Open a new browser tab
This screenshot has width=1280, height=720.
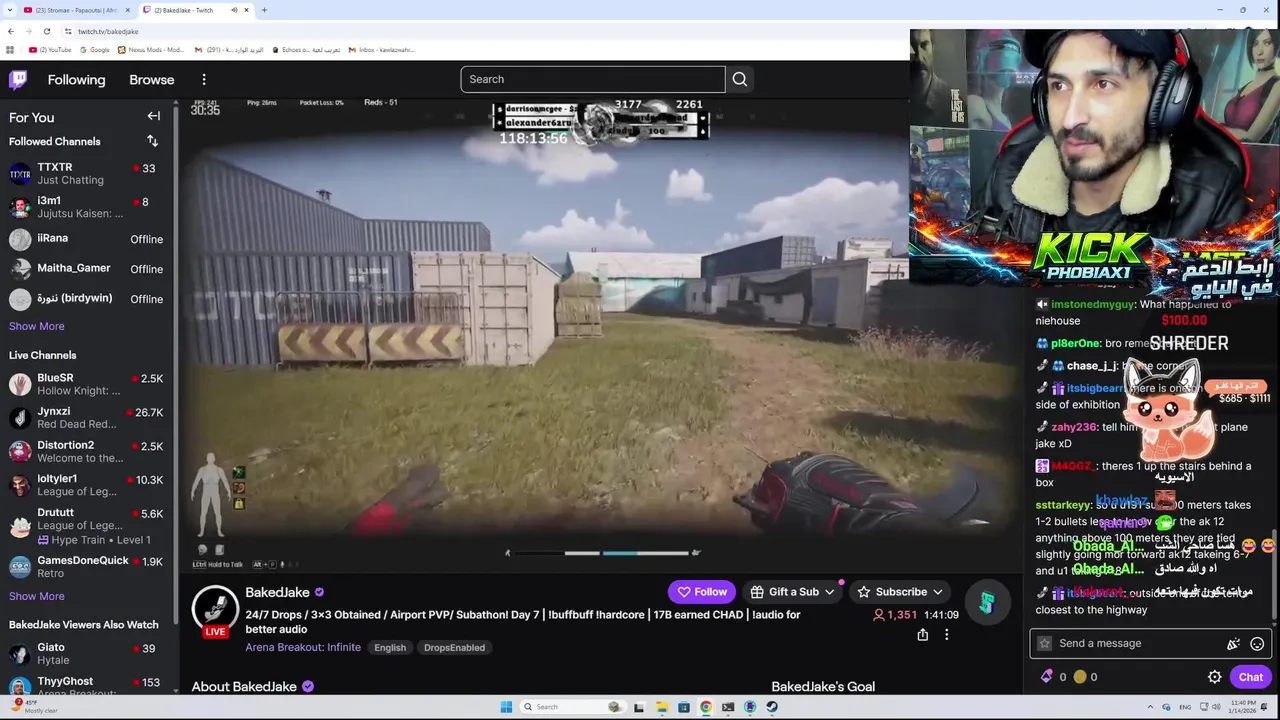tap(264, 10)
